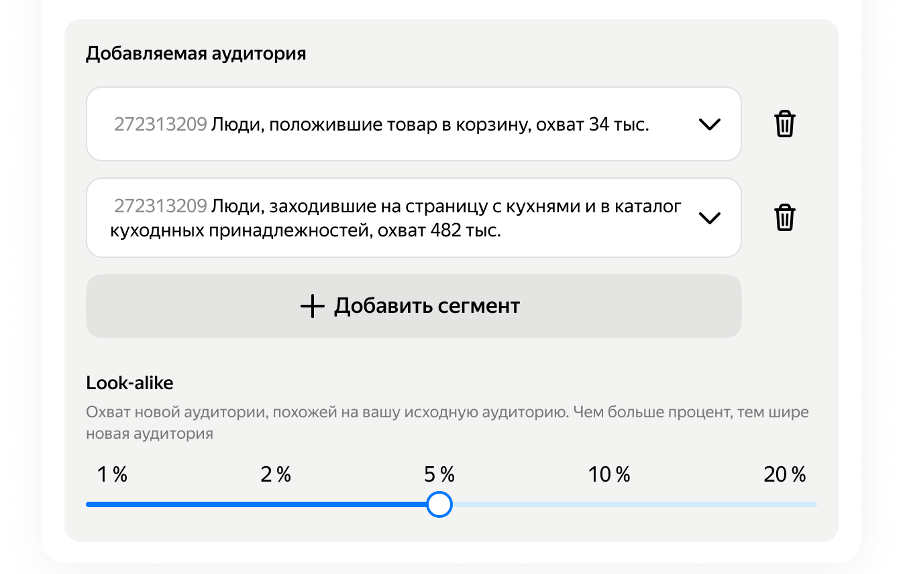Set Look-alike reach to 1 %
Screen dimensions: 904x574
coord(112,475)
